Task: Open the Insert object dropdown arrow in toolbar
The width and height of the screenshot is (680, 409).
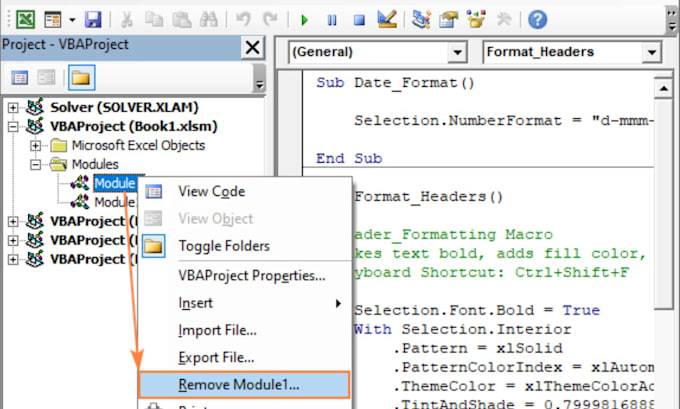Action: click(72, 20)
